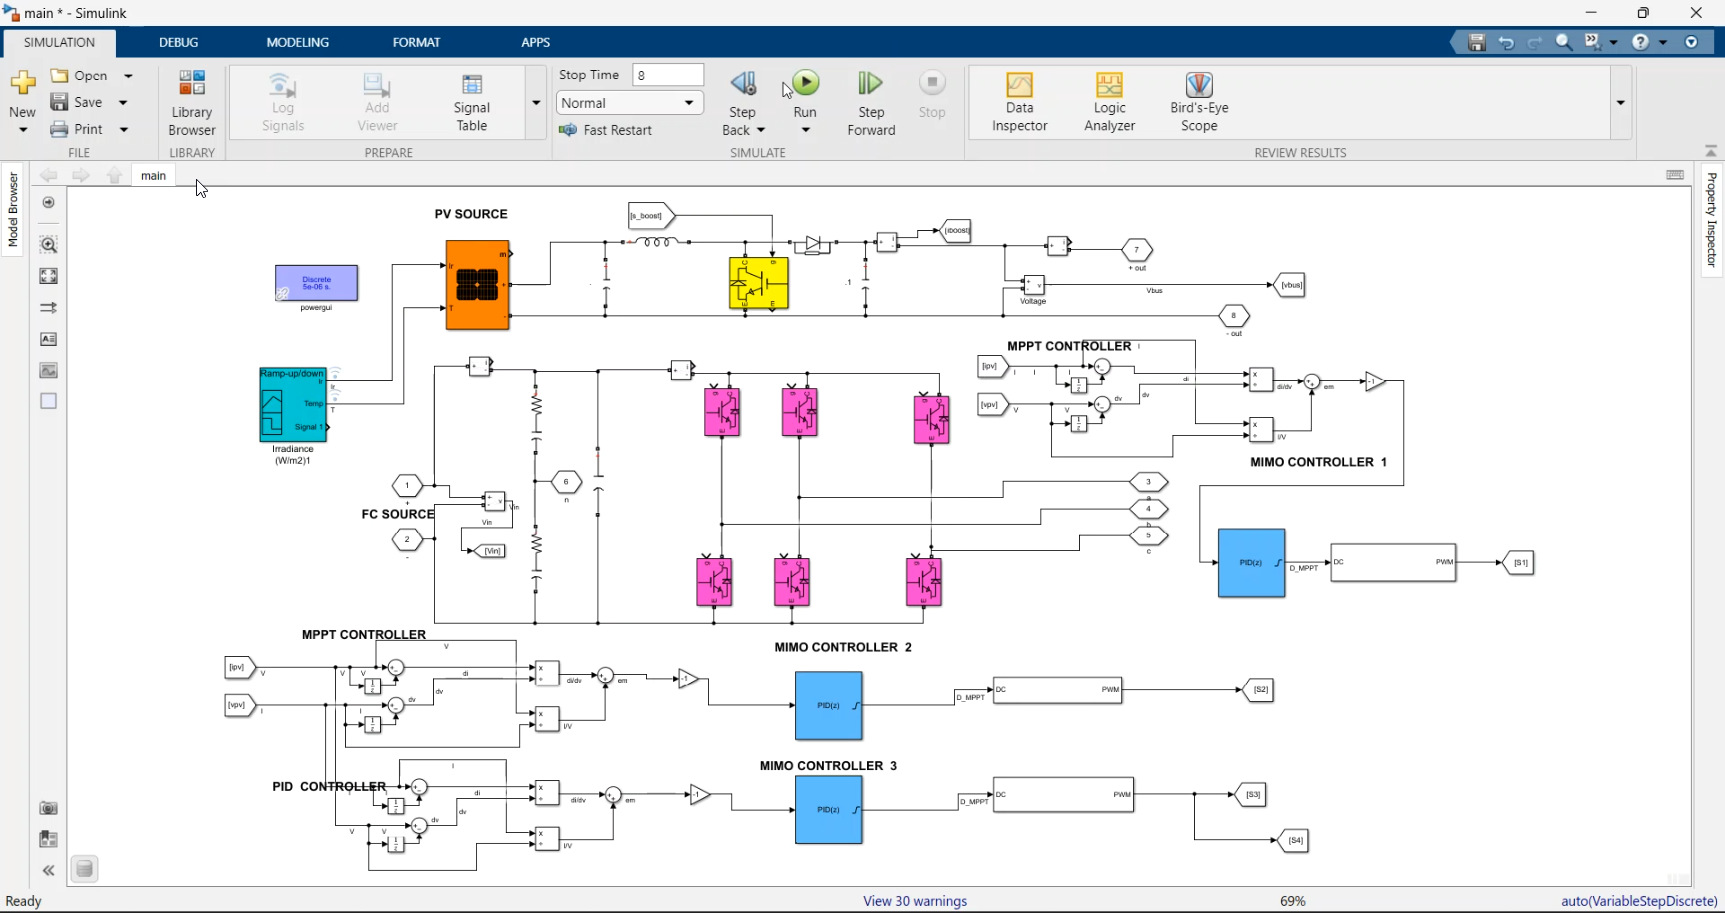This screenshot has height=913, width=1725.
Task: Open the Model Browser side panel
Action: 13,209
